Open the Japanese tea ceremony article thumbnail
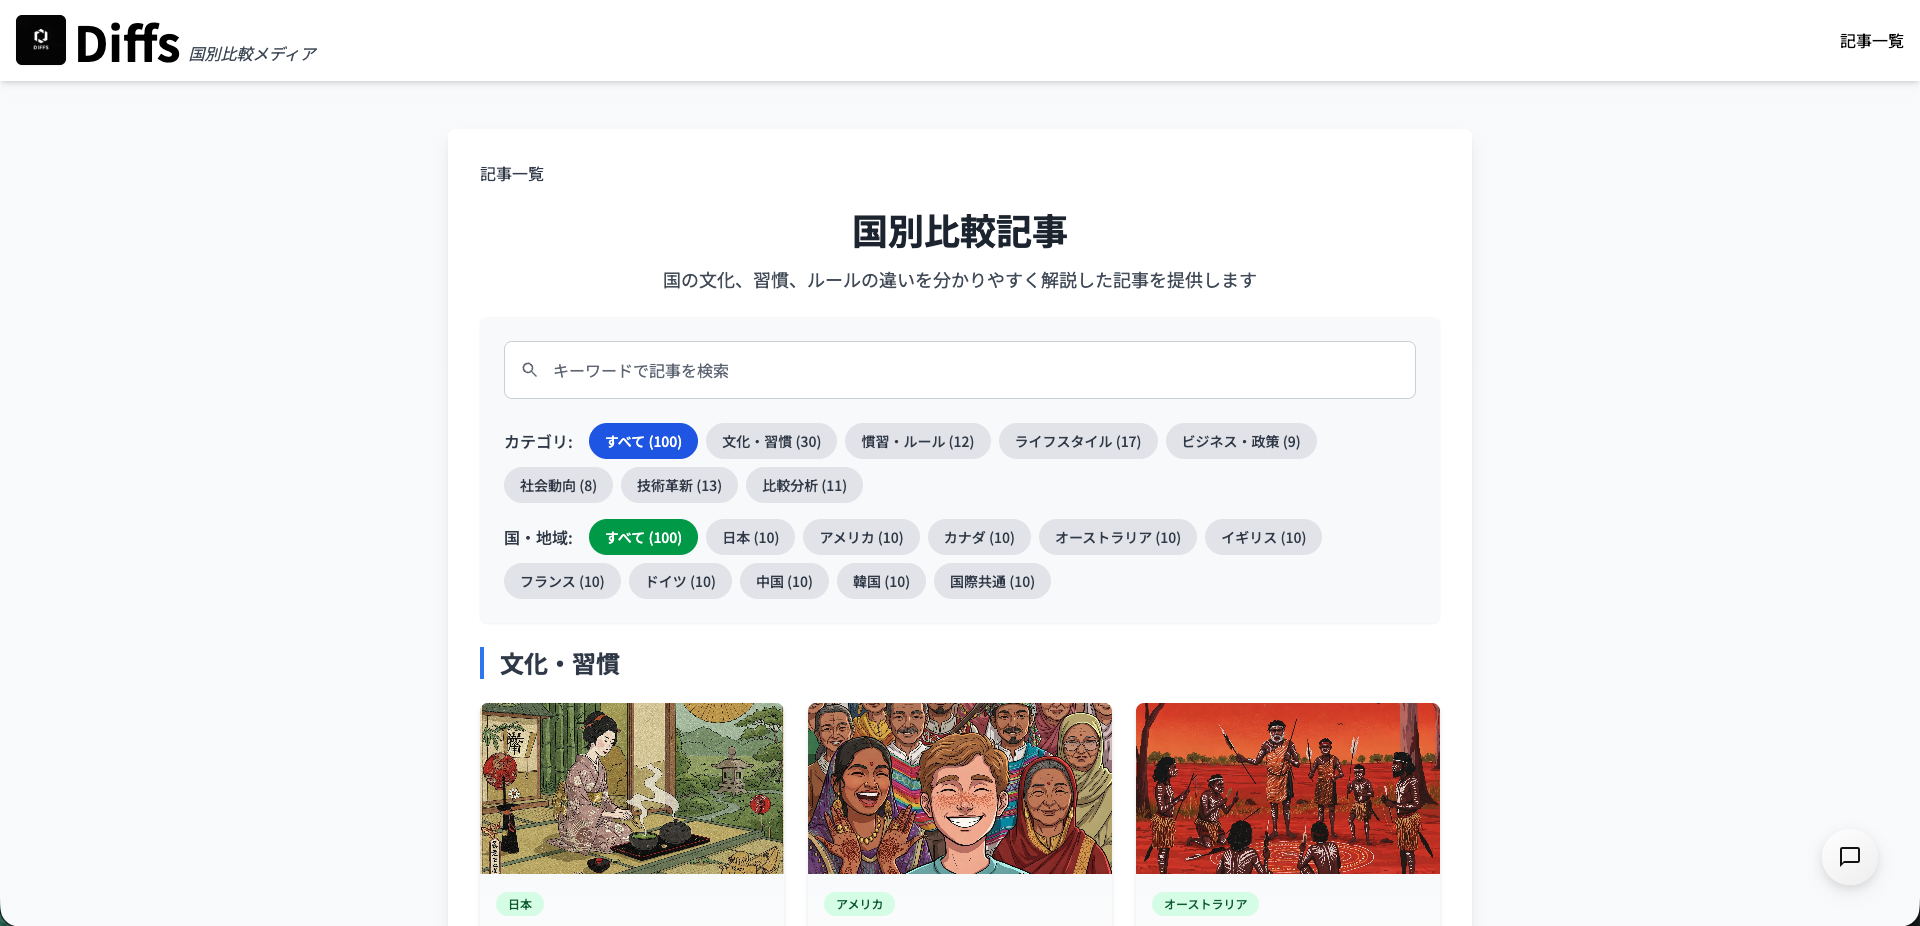This screenshot has height=926, width=1920. [632, 788]
